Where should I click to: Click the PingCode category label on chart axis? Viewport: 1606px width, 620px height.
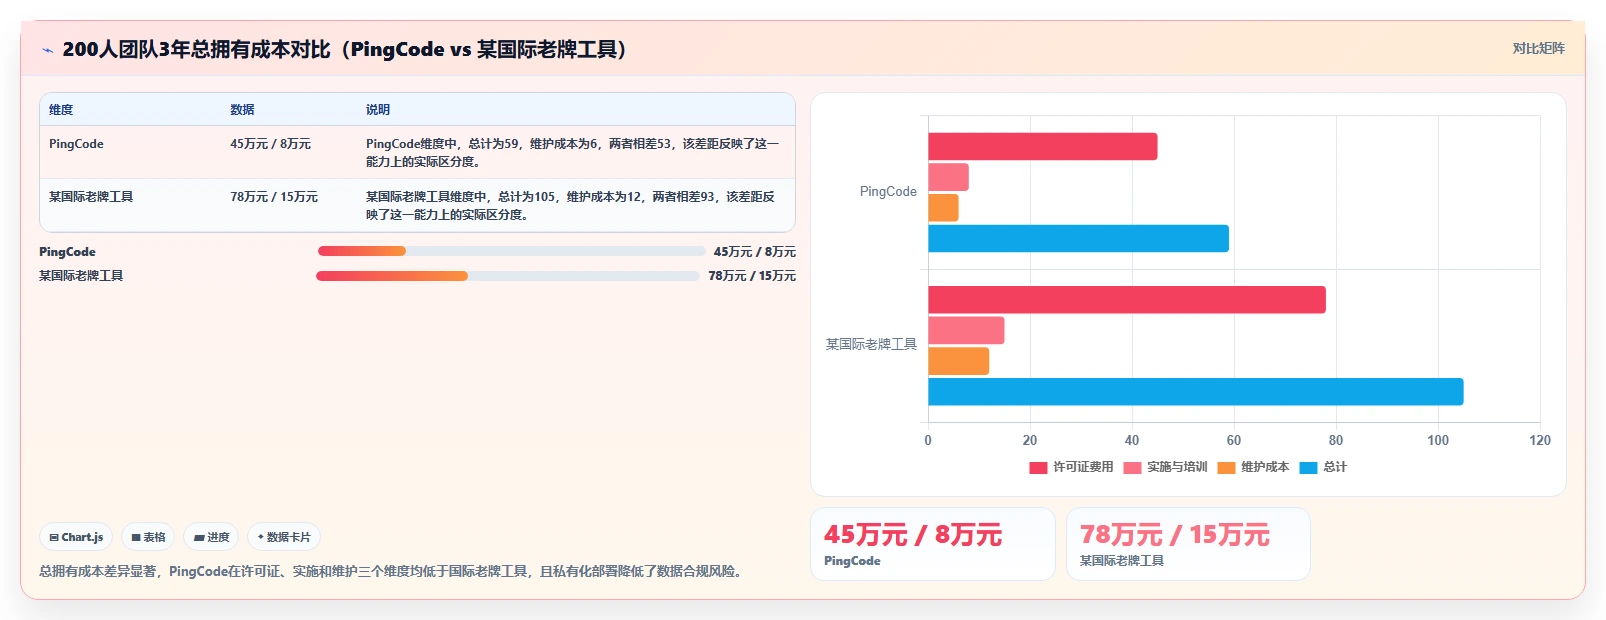(x=888, y=192)
